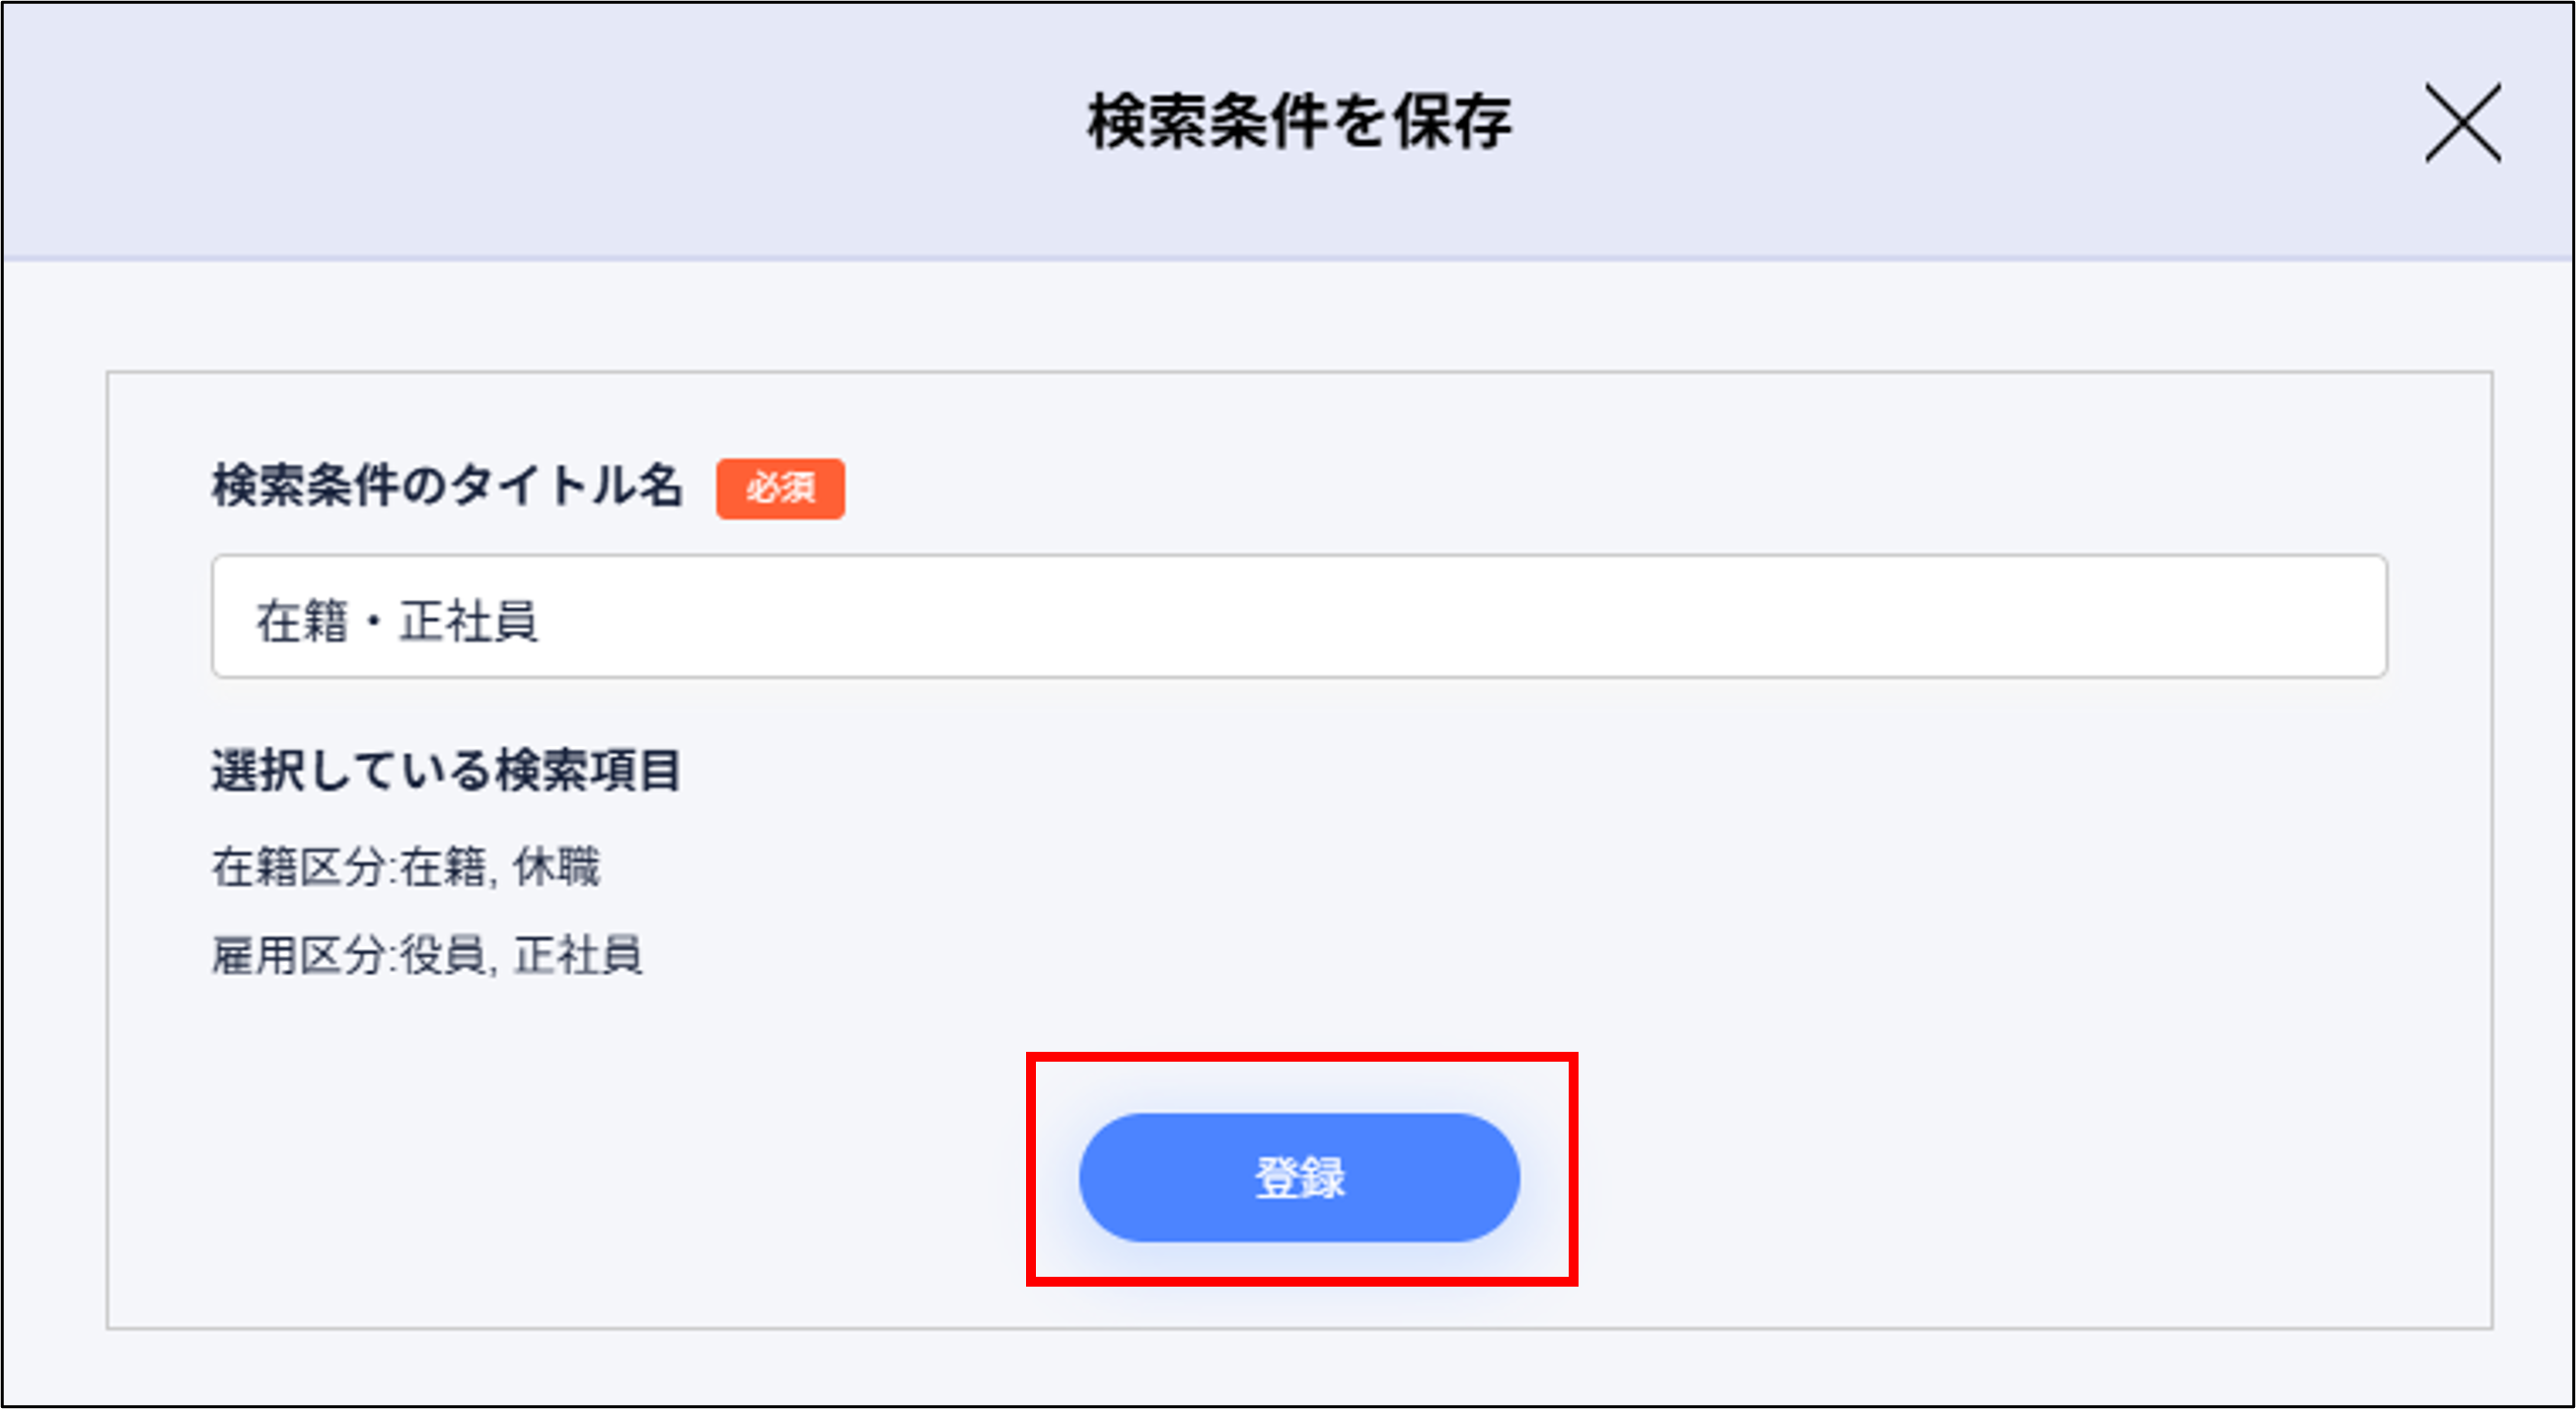2576x1409 pixels.
Task: Select the 検索条件のタイトル名 label
Action: tap(450, 488)
